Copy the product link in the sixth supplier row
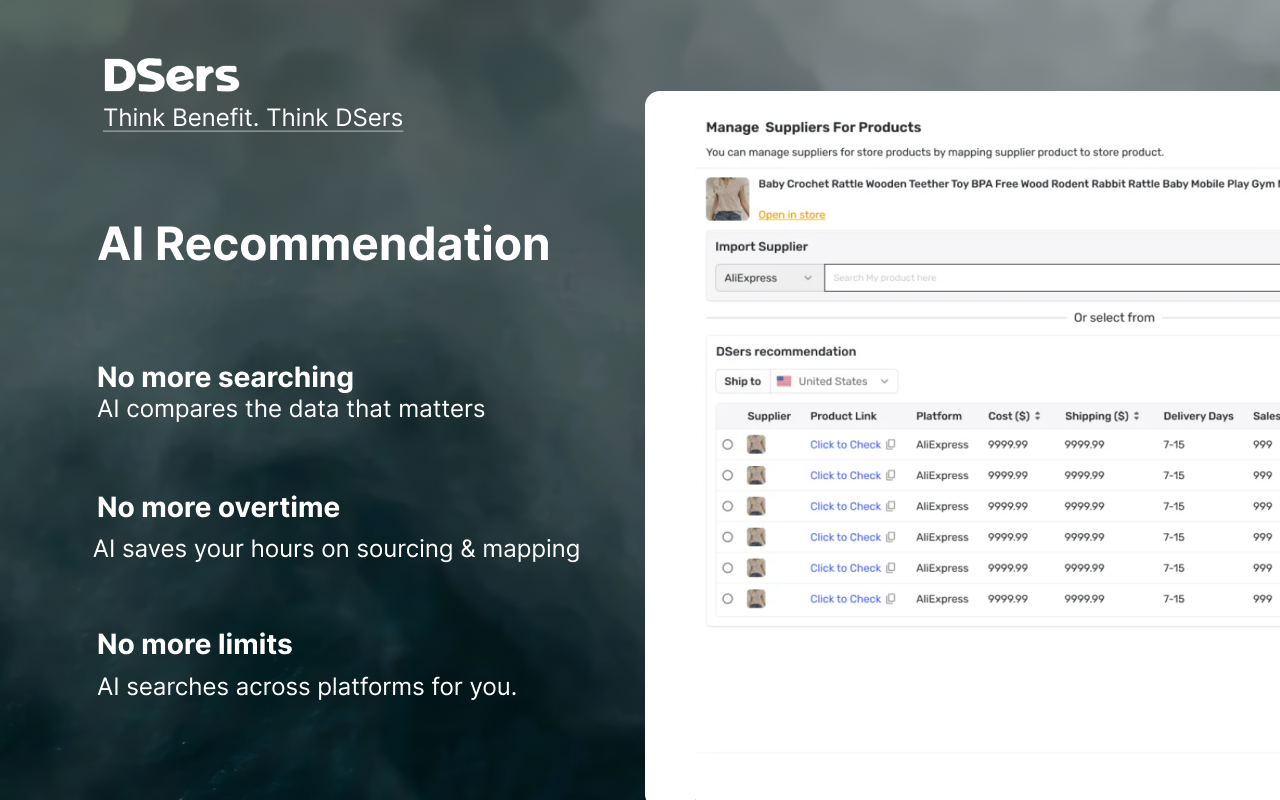Image resolution: width=1280 pixels, height=800 pixels. click(x=891, y=600)
